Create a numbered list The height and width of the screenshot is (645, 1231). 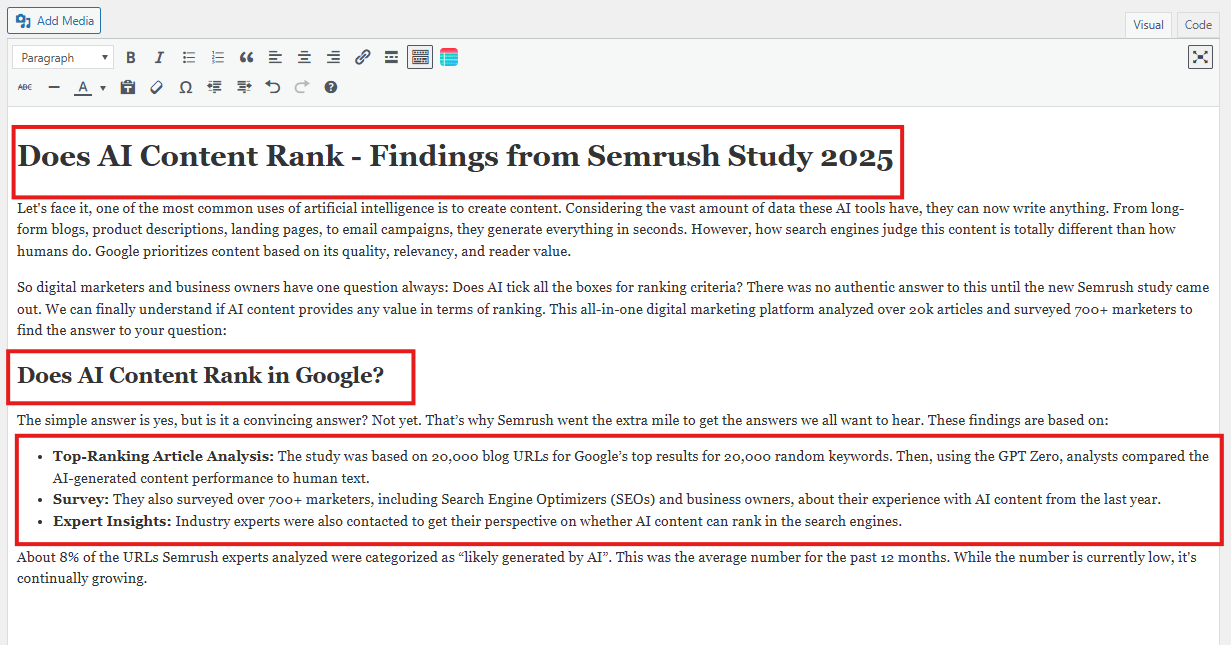217,58
